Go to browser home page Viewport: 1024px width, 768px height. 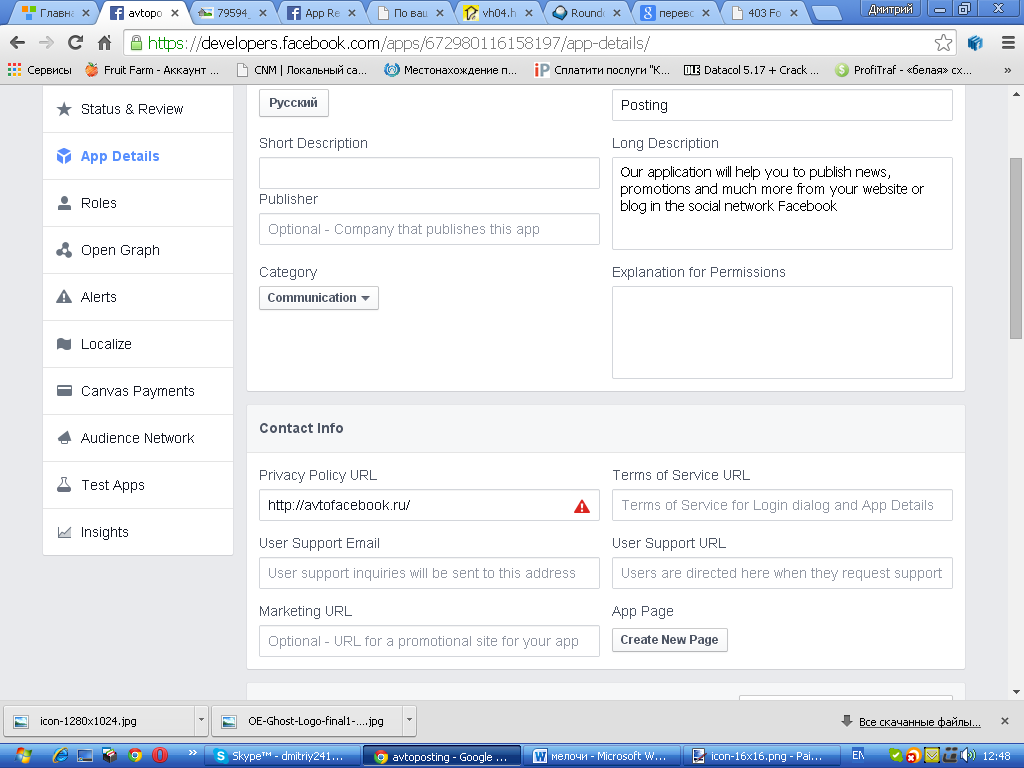pyautogui.click(x=104, y=43)
